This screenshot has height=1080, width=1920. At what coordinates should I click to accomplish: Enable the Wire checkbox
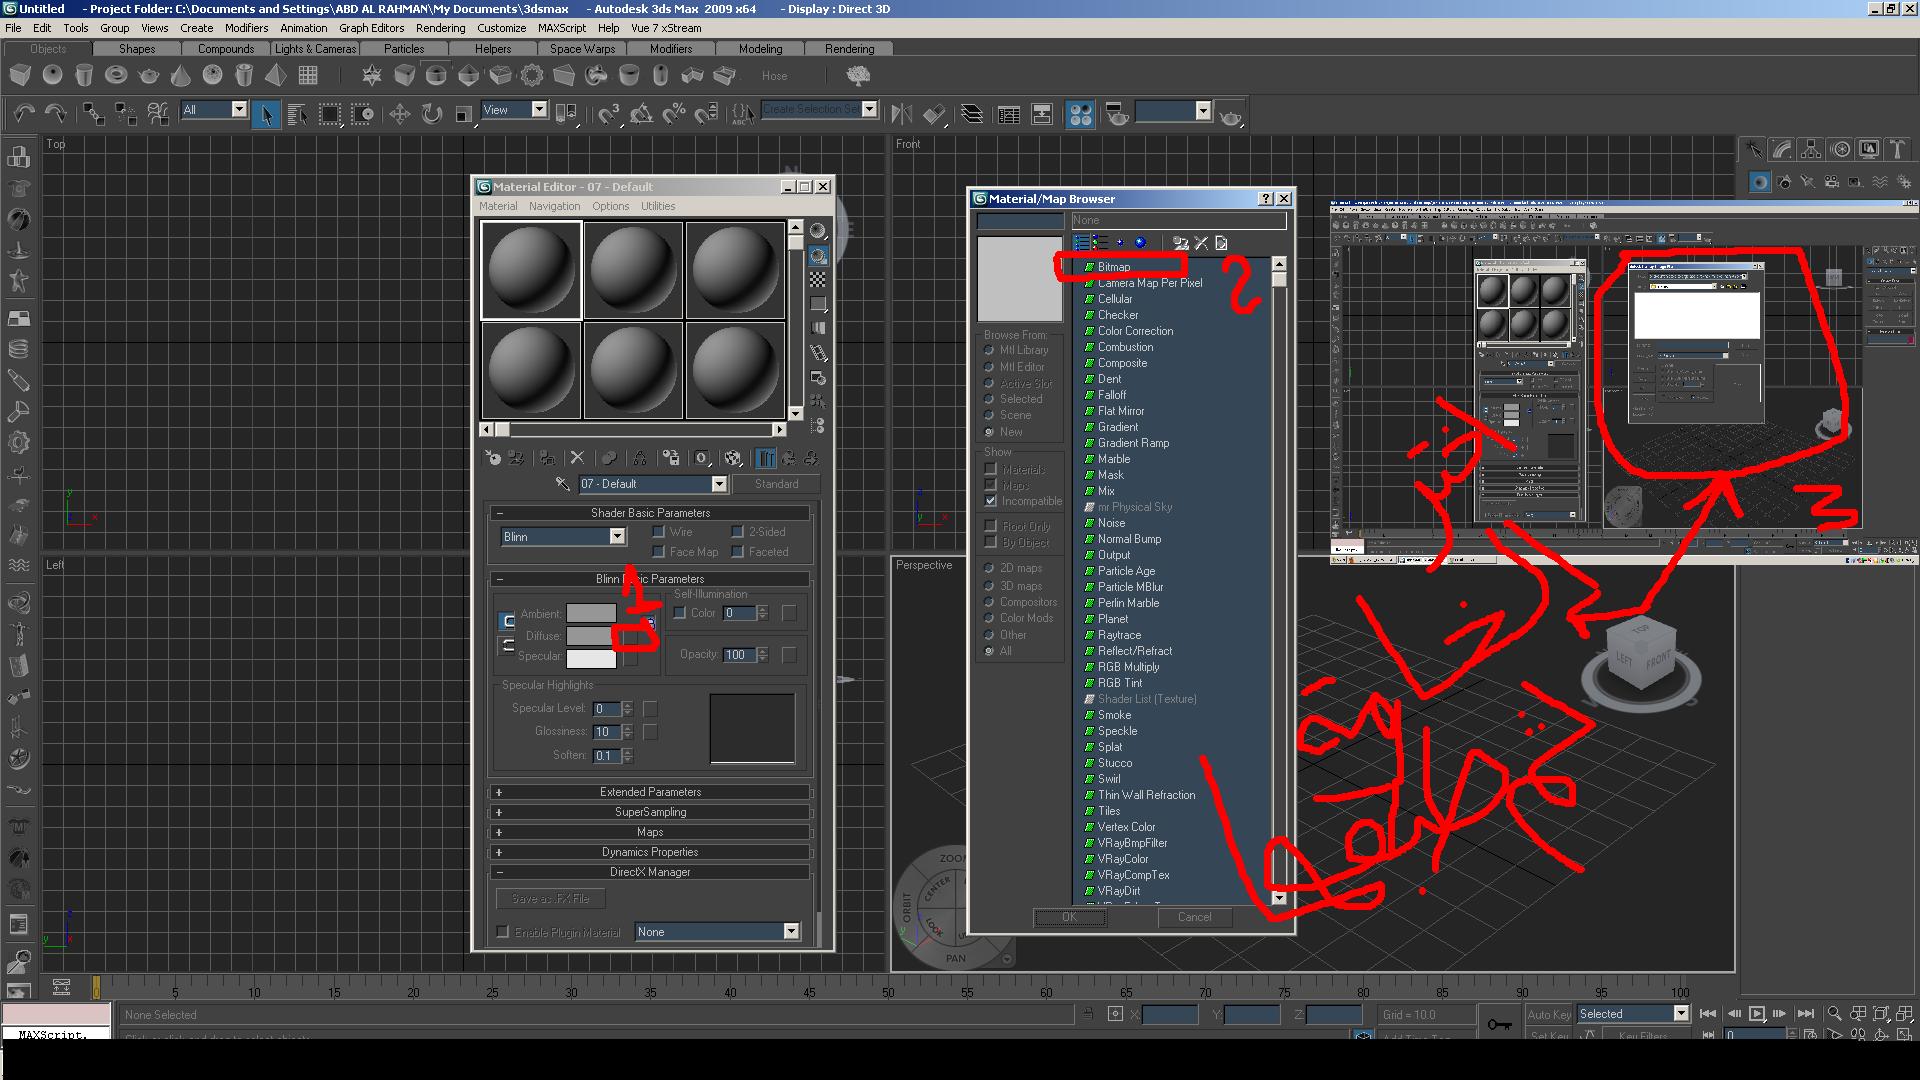coord(659,532)
